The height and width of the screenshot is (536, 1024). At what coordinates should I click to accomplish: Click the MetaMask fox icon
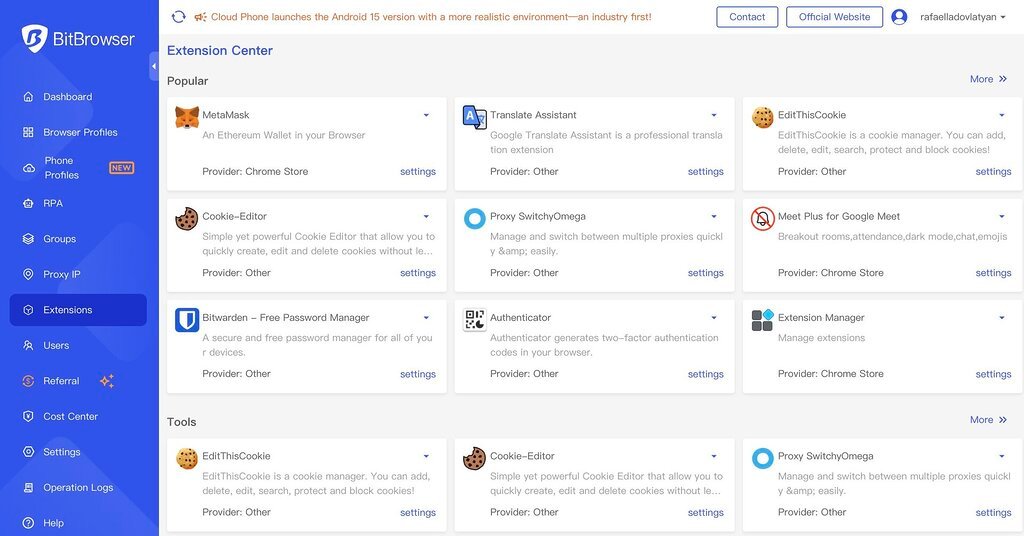[187, 118]
